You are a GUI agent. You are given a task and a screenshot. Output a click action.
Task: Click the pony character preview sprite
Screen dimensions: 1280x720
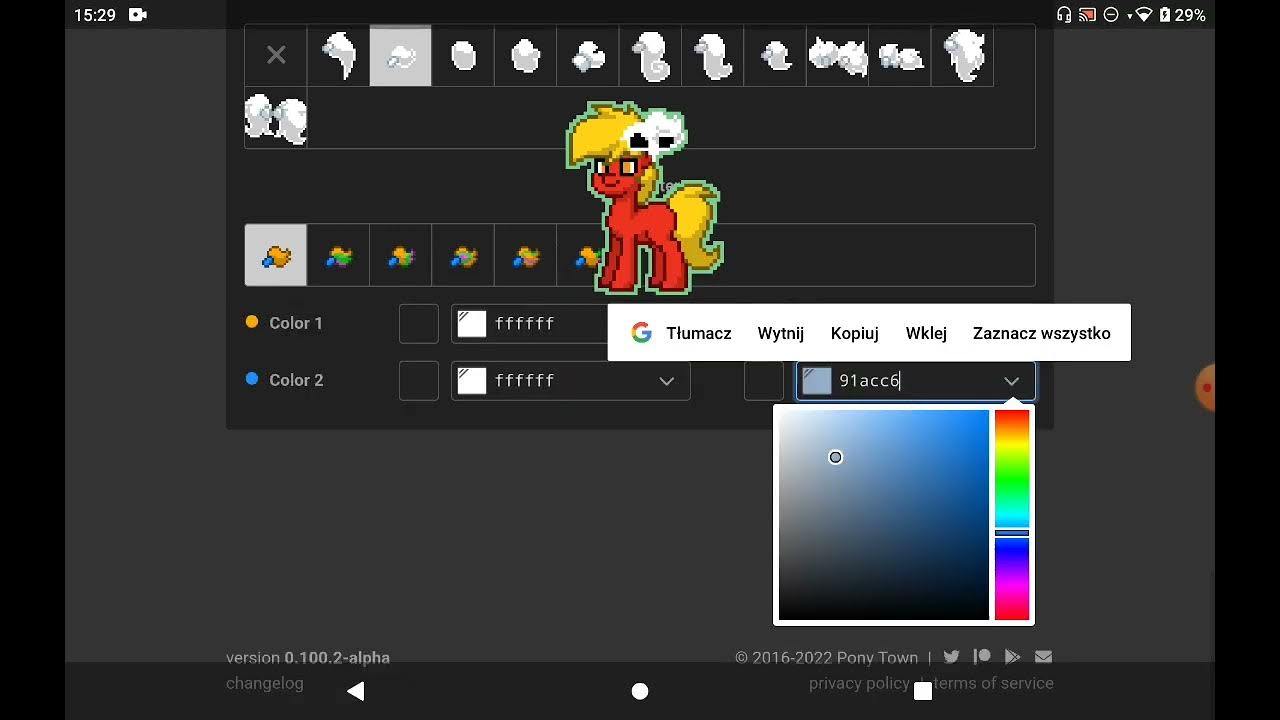[645, 198]
